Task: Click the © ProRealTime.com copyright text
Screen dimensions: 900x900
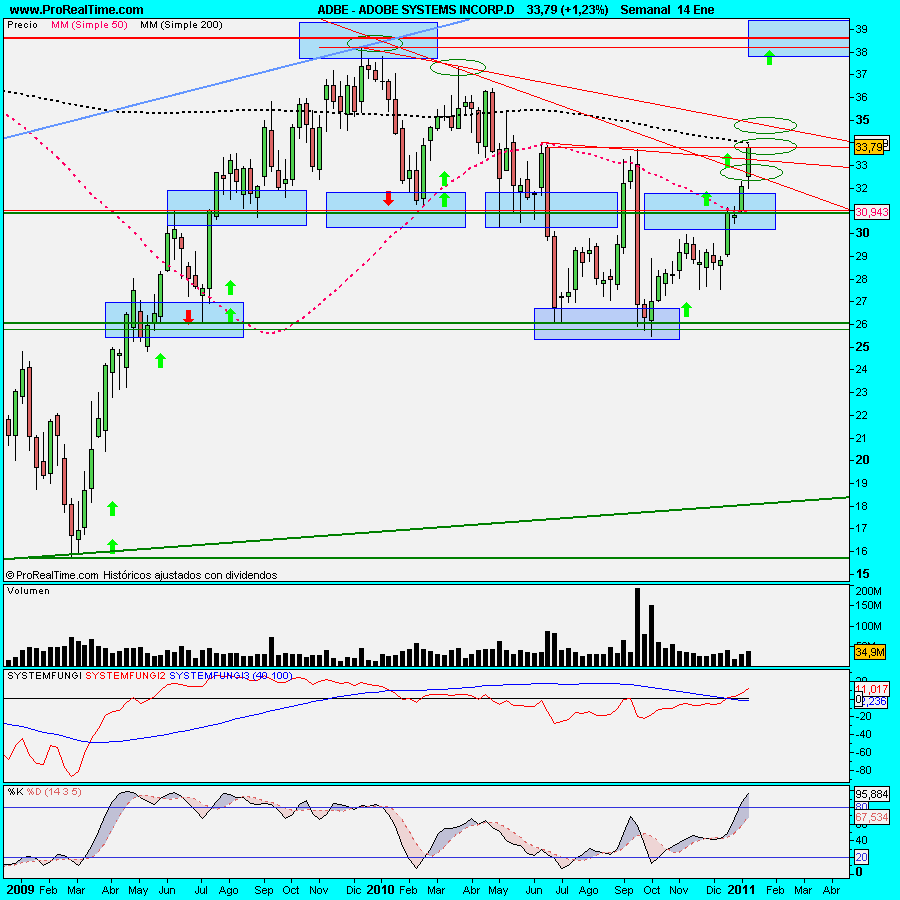Action: 52,575
